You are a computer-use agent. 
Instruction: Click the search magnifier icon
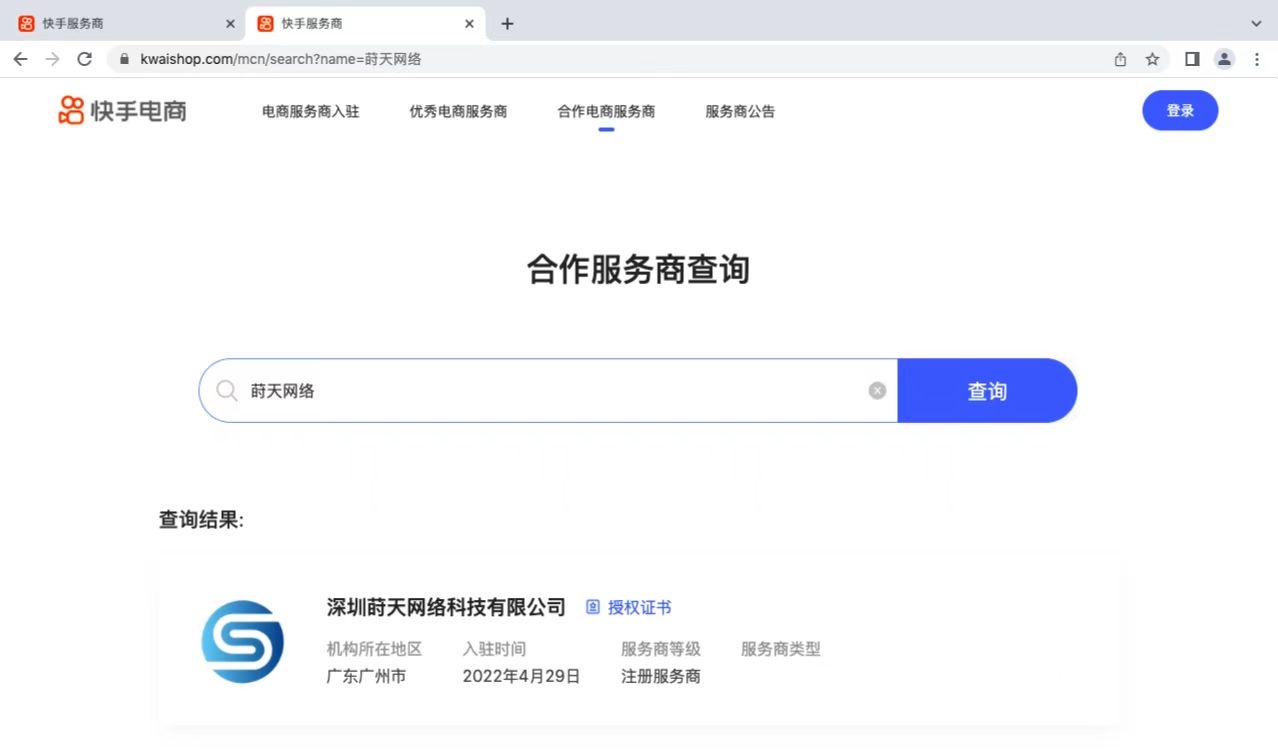coord(227,390)
